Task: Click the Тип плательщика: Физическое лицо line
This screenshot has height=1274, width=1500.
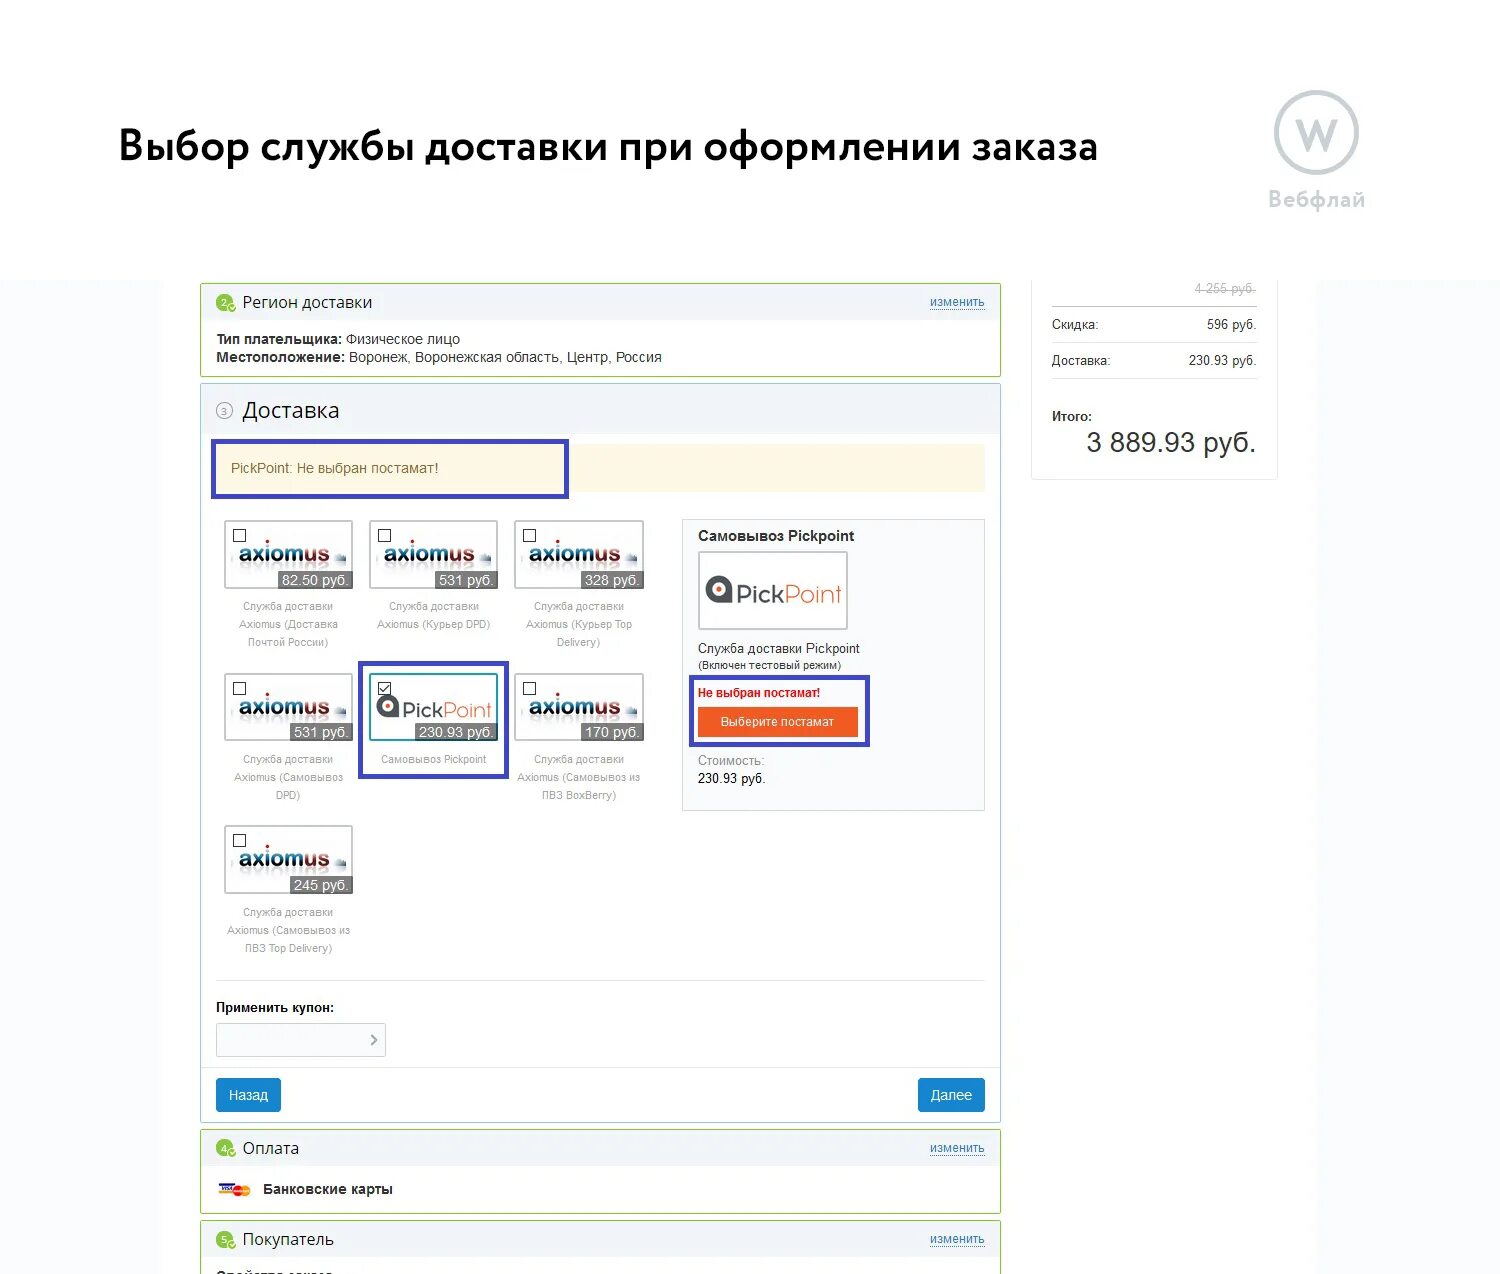Action: (x=338, y=339)
